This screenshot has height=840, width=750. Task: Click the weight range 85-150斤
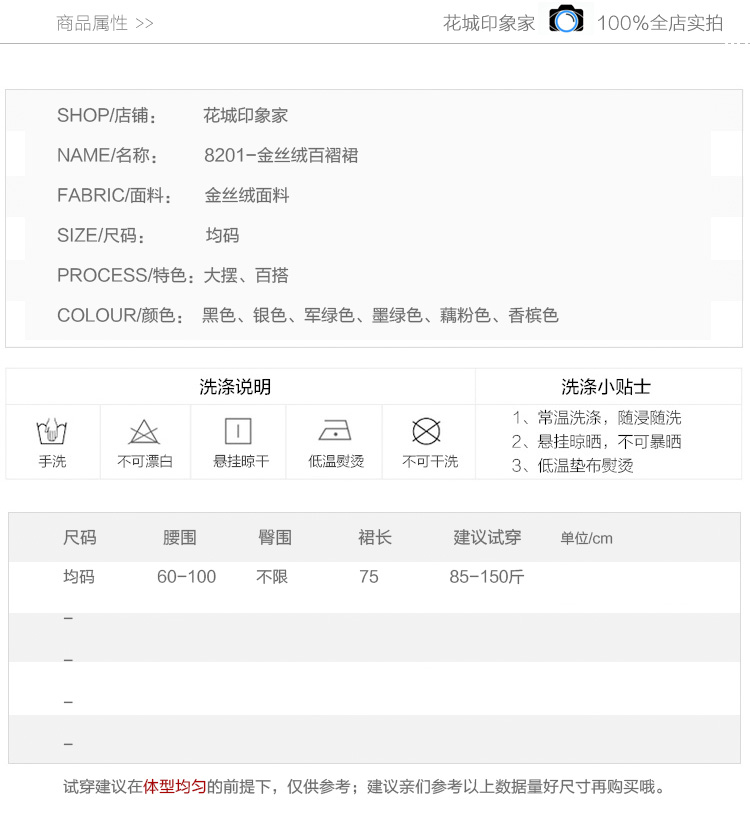tap(486, 577)
